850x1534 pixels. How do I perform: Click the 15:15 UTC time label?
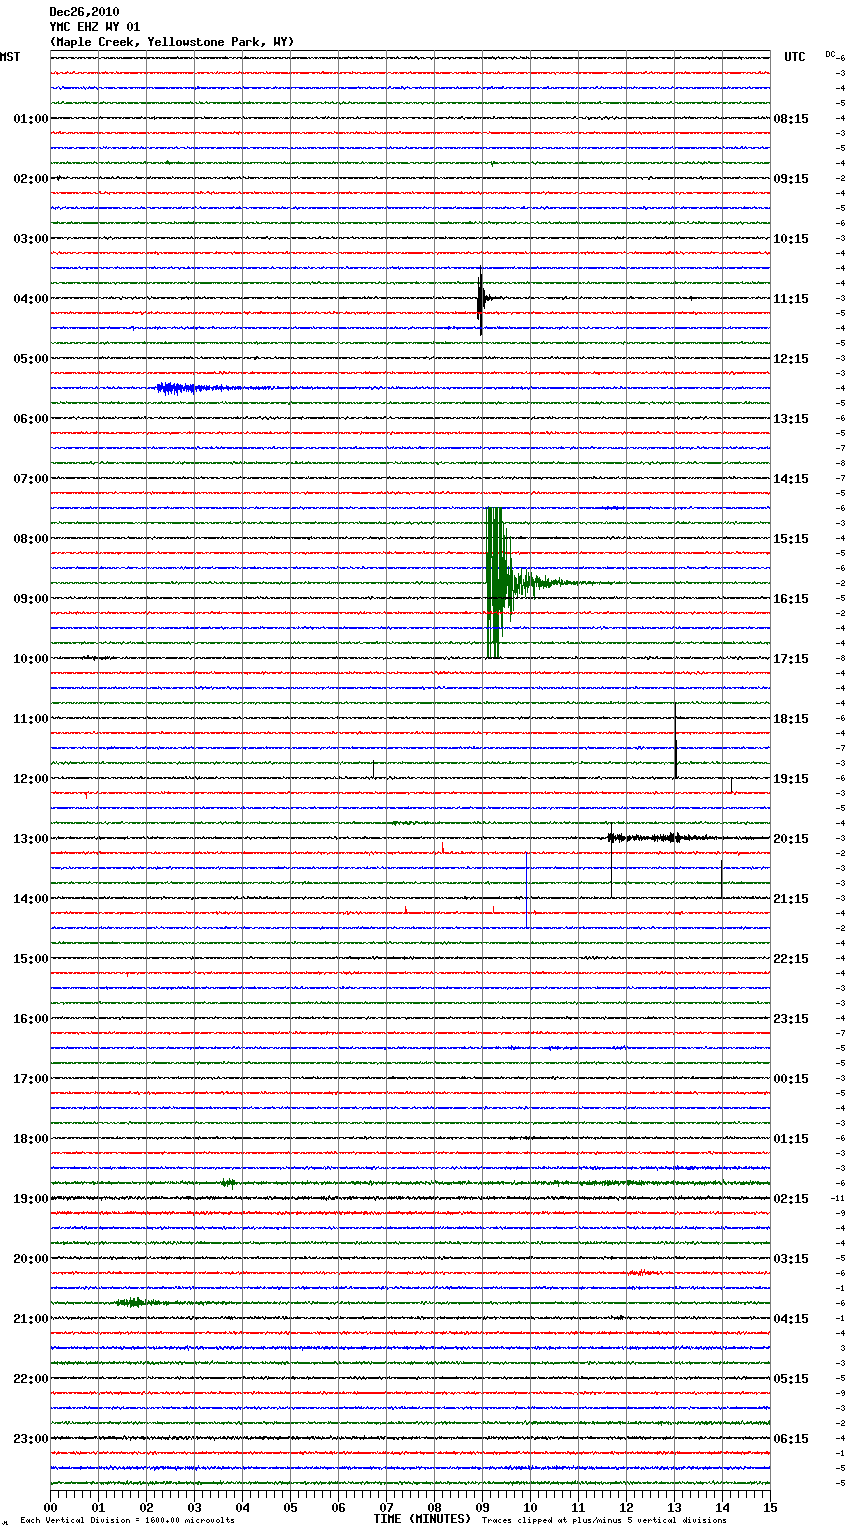click(x=791, y=539)
